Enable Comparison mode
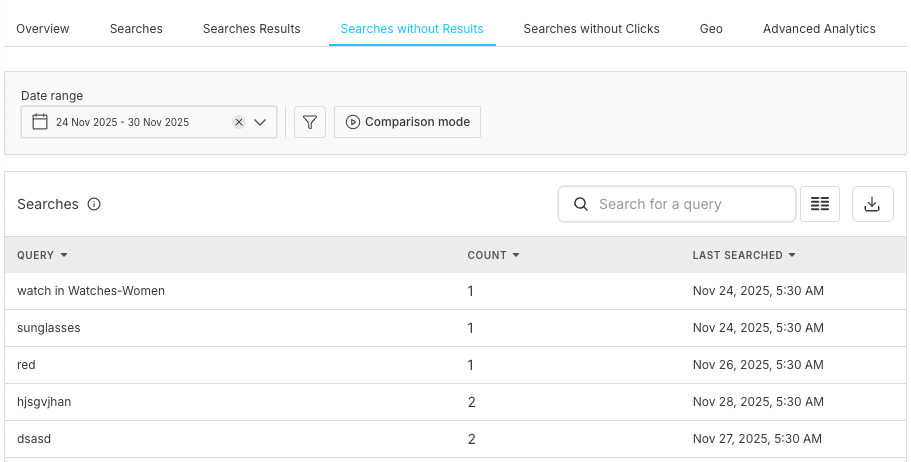The width and height of the screenshot is (911, 462). 407,122
